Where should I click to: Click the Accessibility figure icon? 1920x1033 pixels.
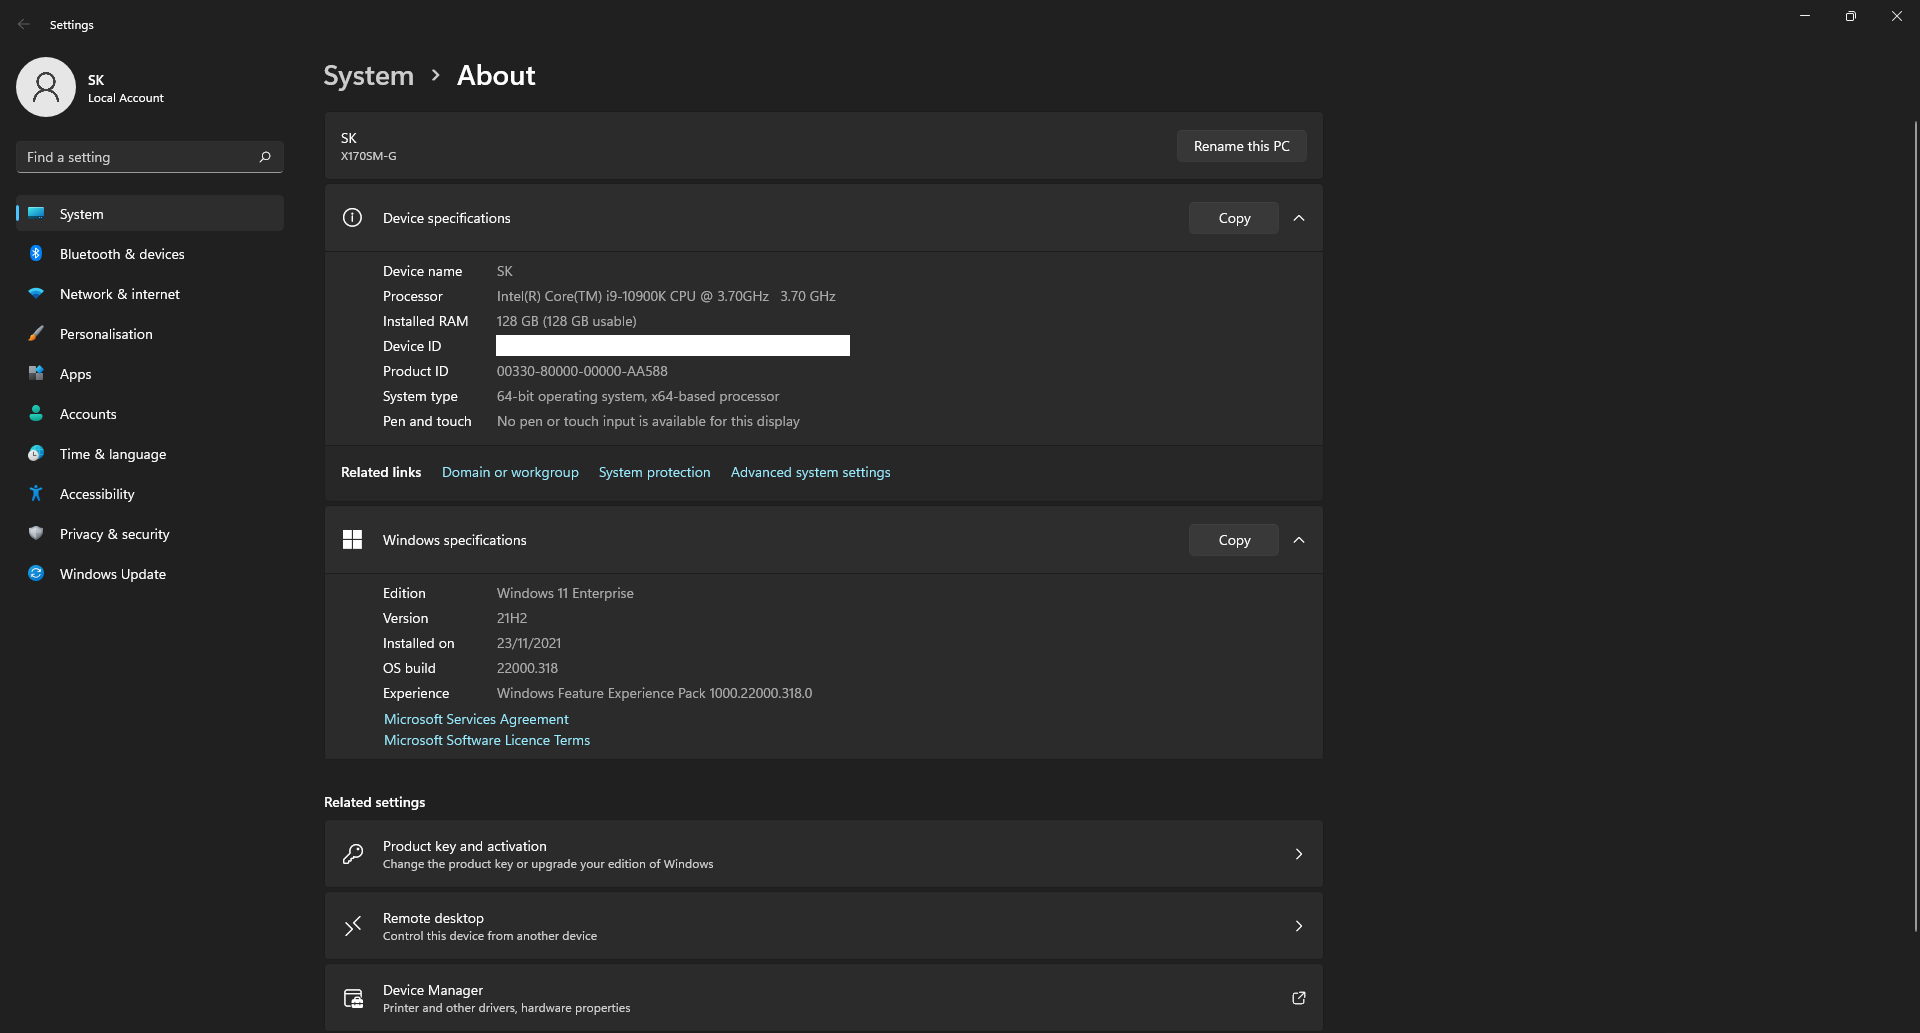point(36,493)
